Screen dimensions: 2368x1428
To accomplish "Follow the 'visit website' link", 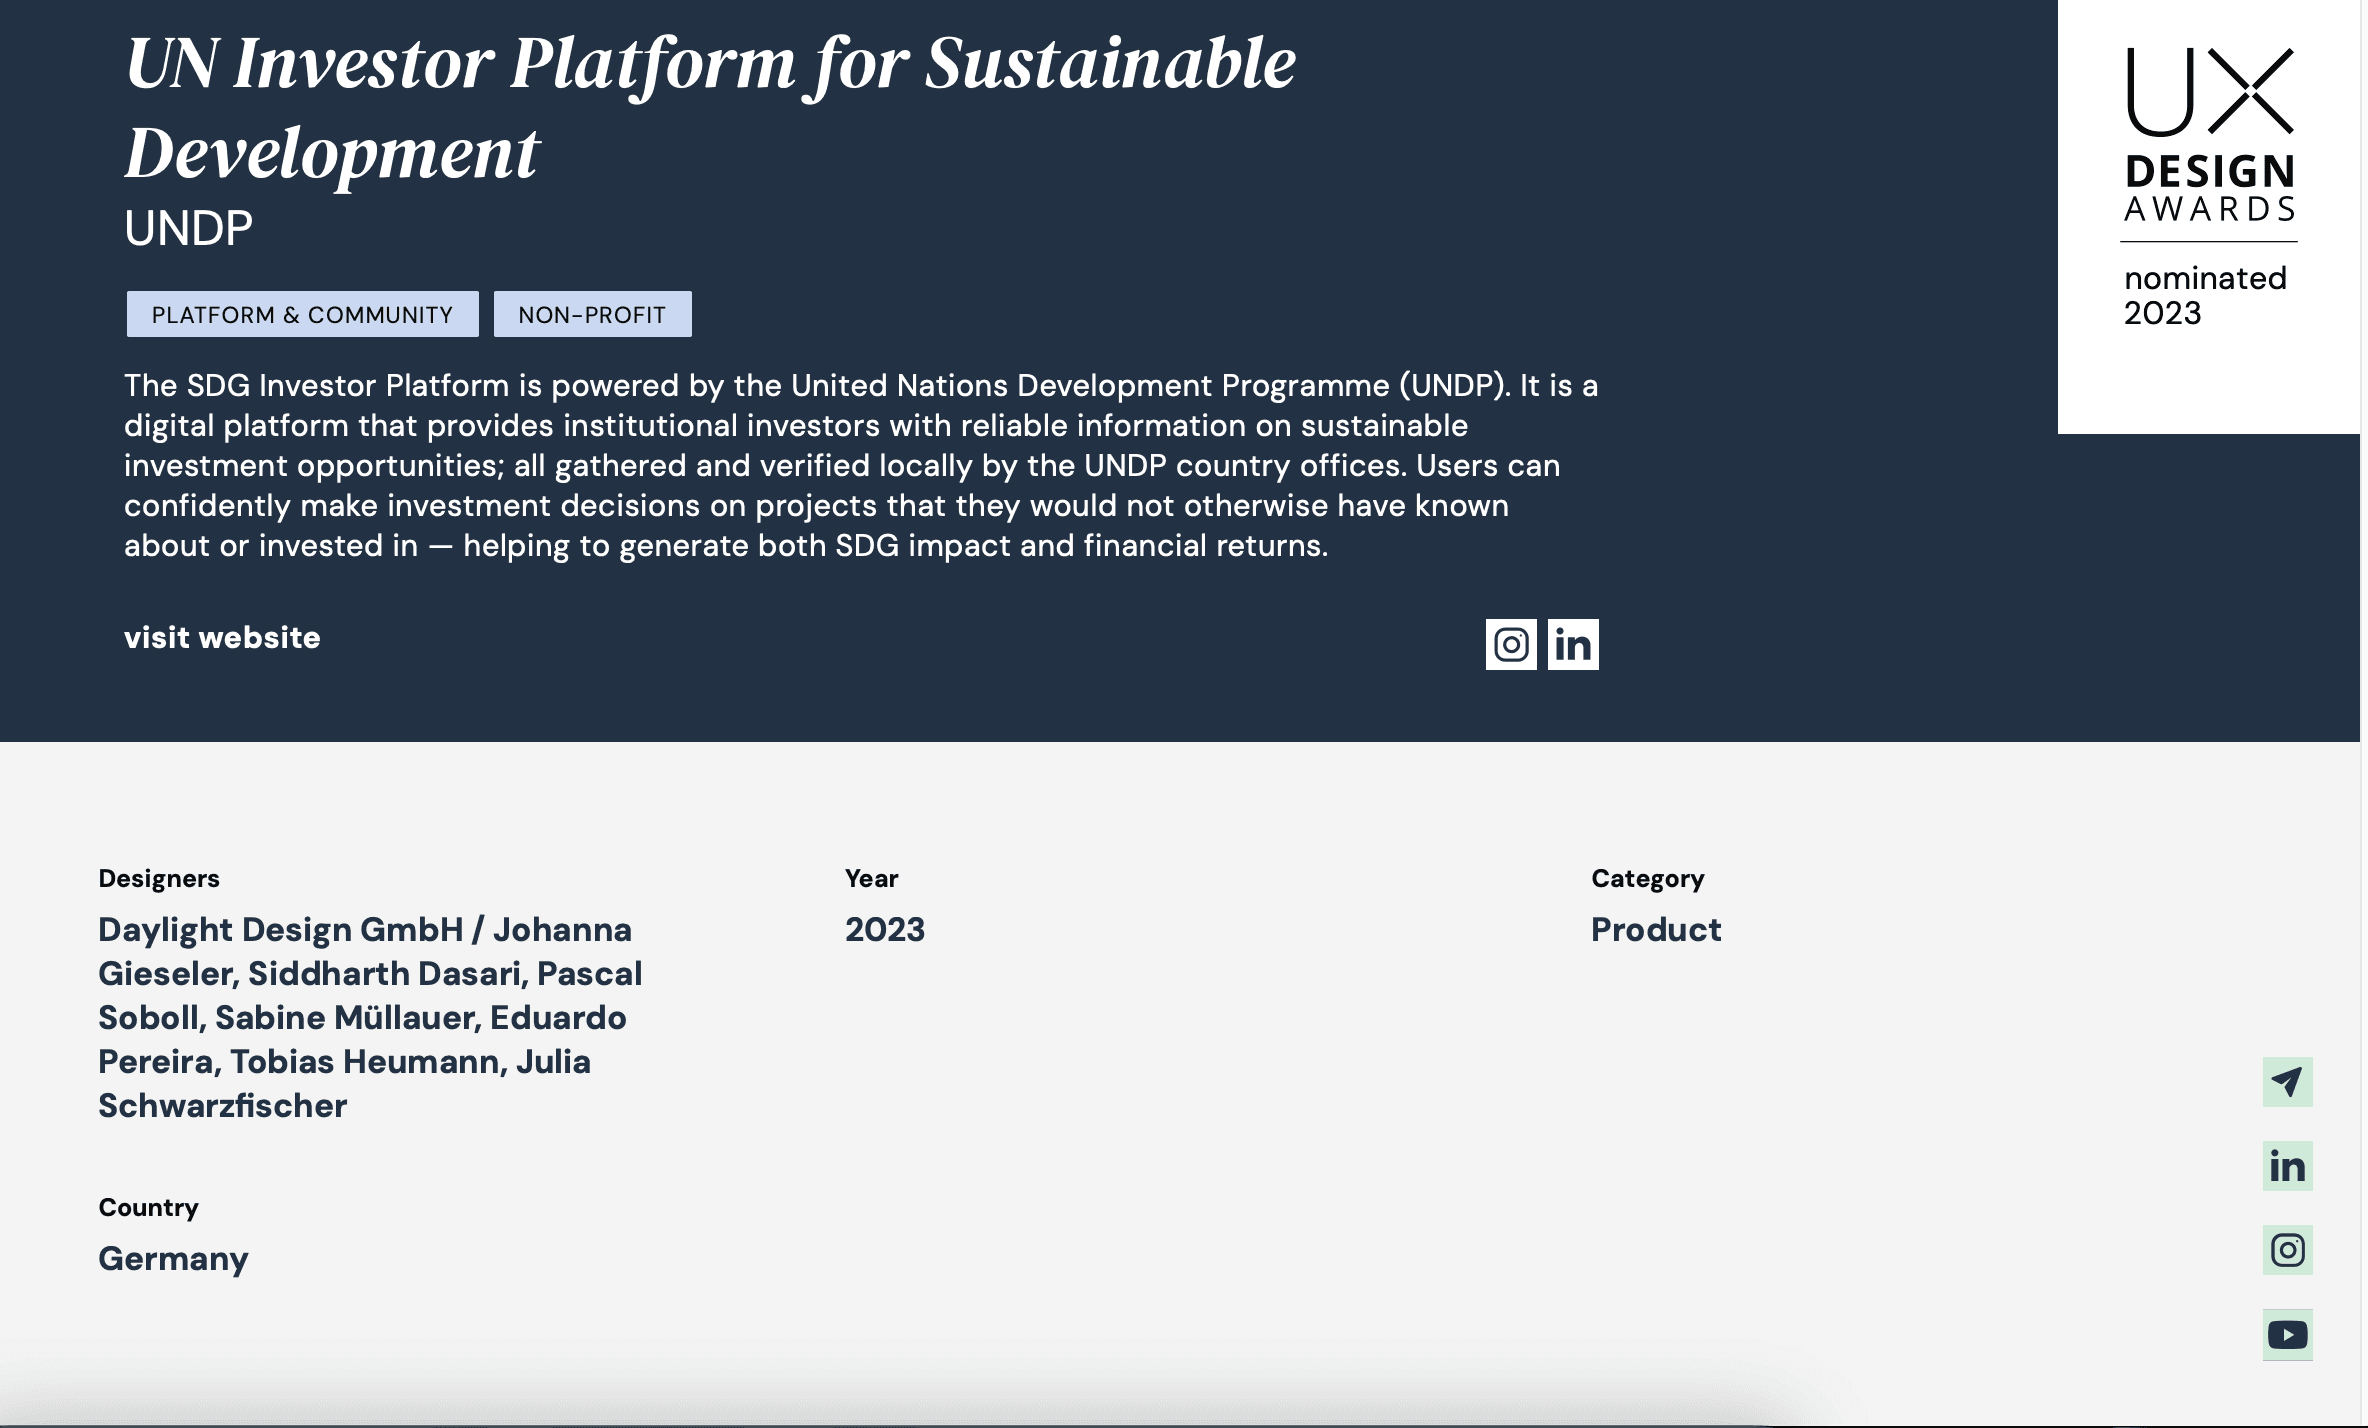I will [222, 638].
